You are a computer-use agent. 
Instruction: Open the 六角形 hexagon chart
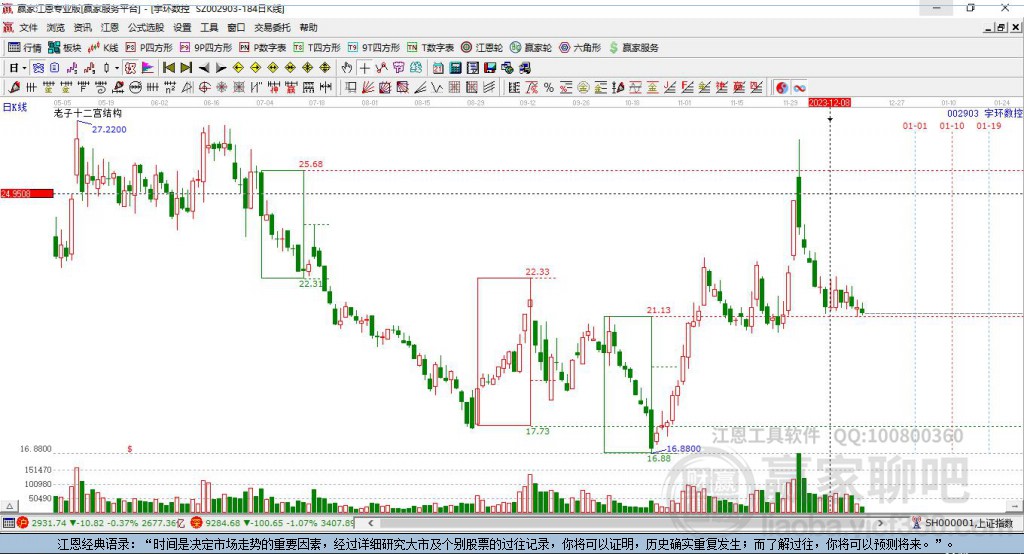tap(580, 48)
